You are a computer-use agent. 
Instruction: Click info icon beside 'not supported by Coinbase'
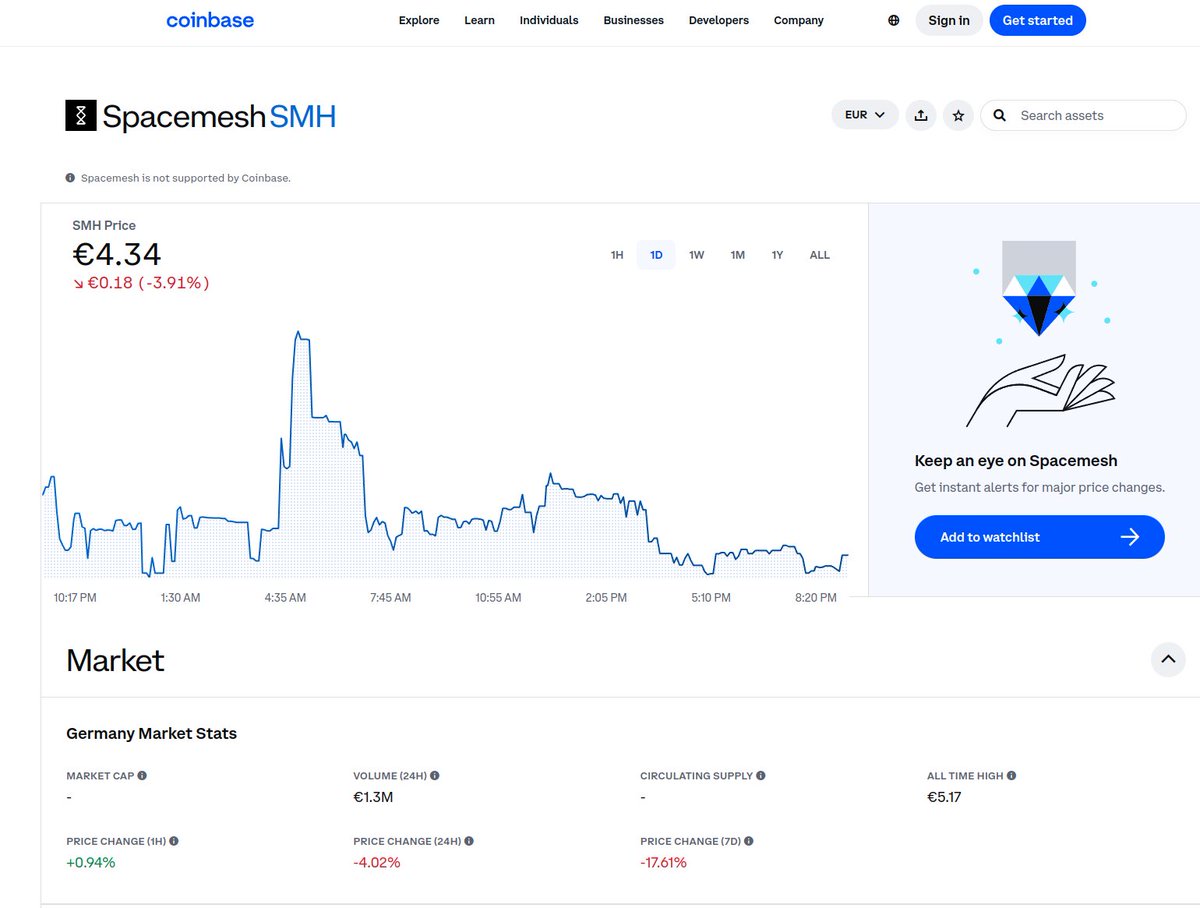click(x=70, y=178)
